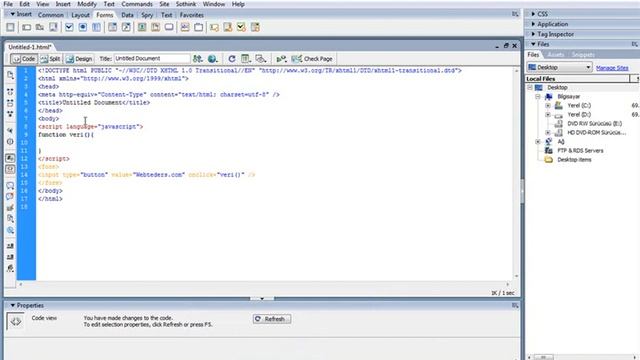Click Collapse Selection in coding toolbar
Viewport: 640px width, 360px height.
pyautogui.click(x=10, y=103)
